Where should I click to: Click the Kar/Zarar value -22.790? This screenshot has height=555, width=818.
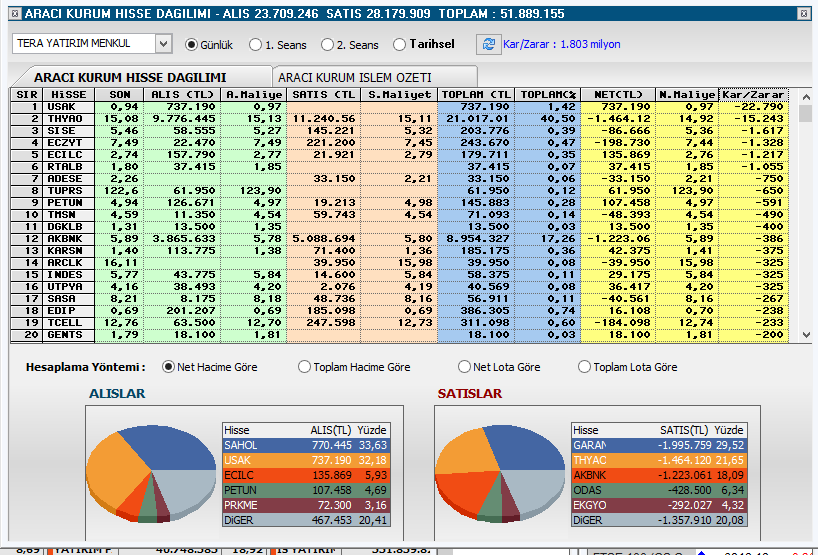click(x=759, y=107)
